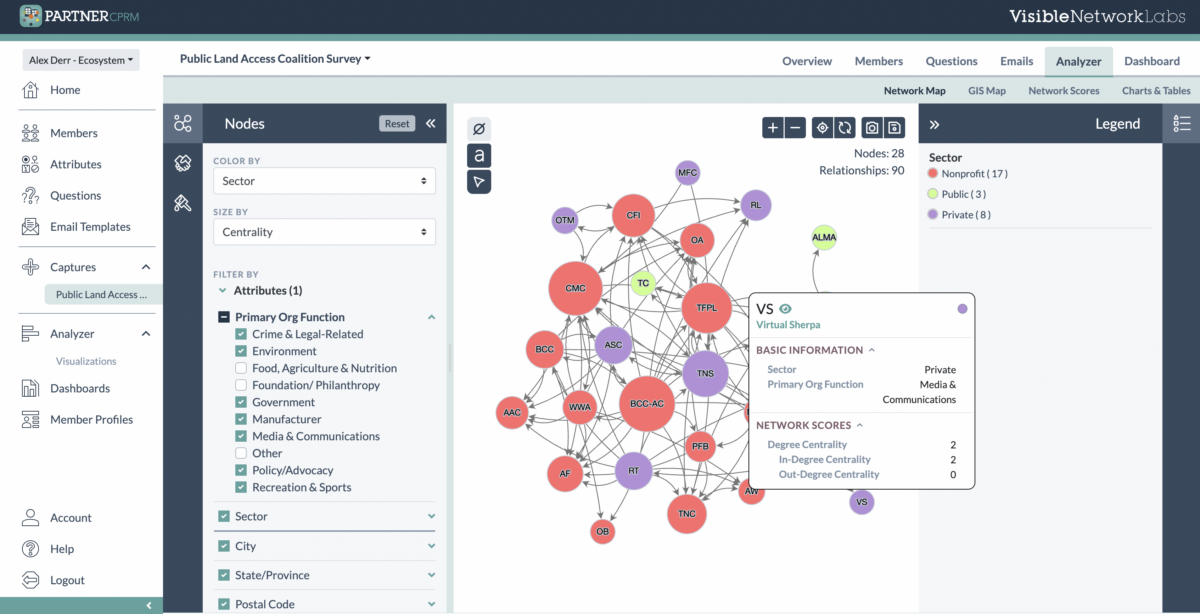Image resolution: width=1200 pixels, height=614 pixels.
Task: Select the tools panel icon below handshake
Action: [x=182, y=203]
